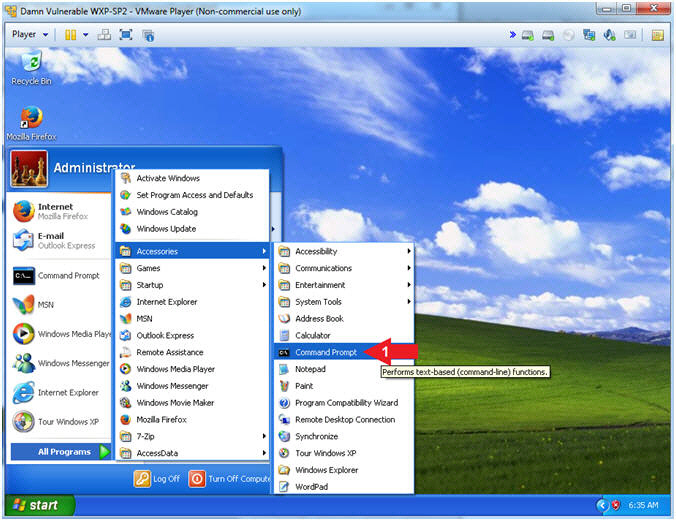Viewport: 676px width, 521px height.
Task: Open Windows Catalog entry
Action: [x=193, y=212]
